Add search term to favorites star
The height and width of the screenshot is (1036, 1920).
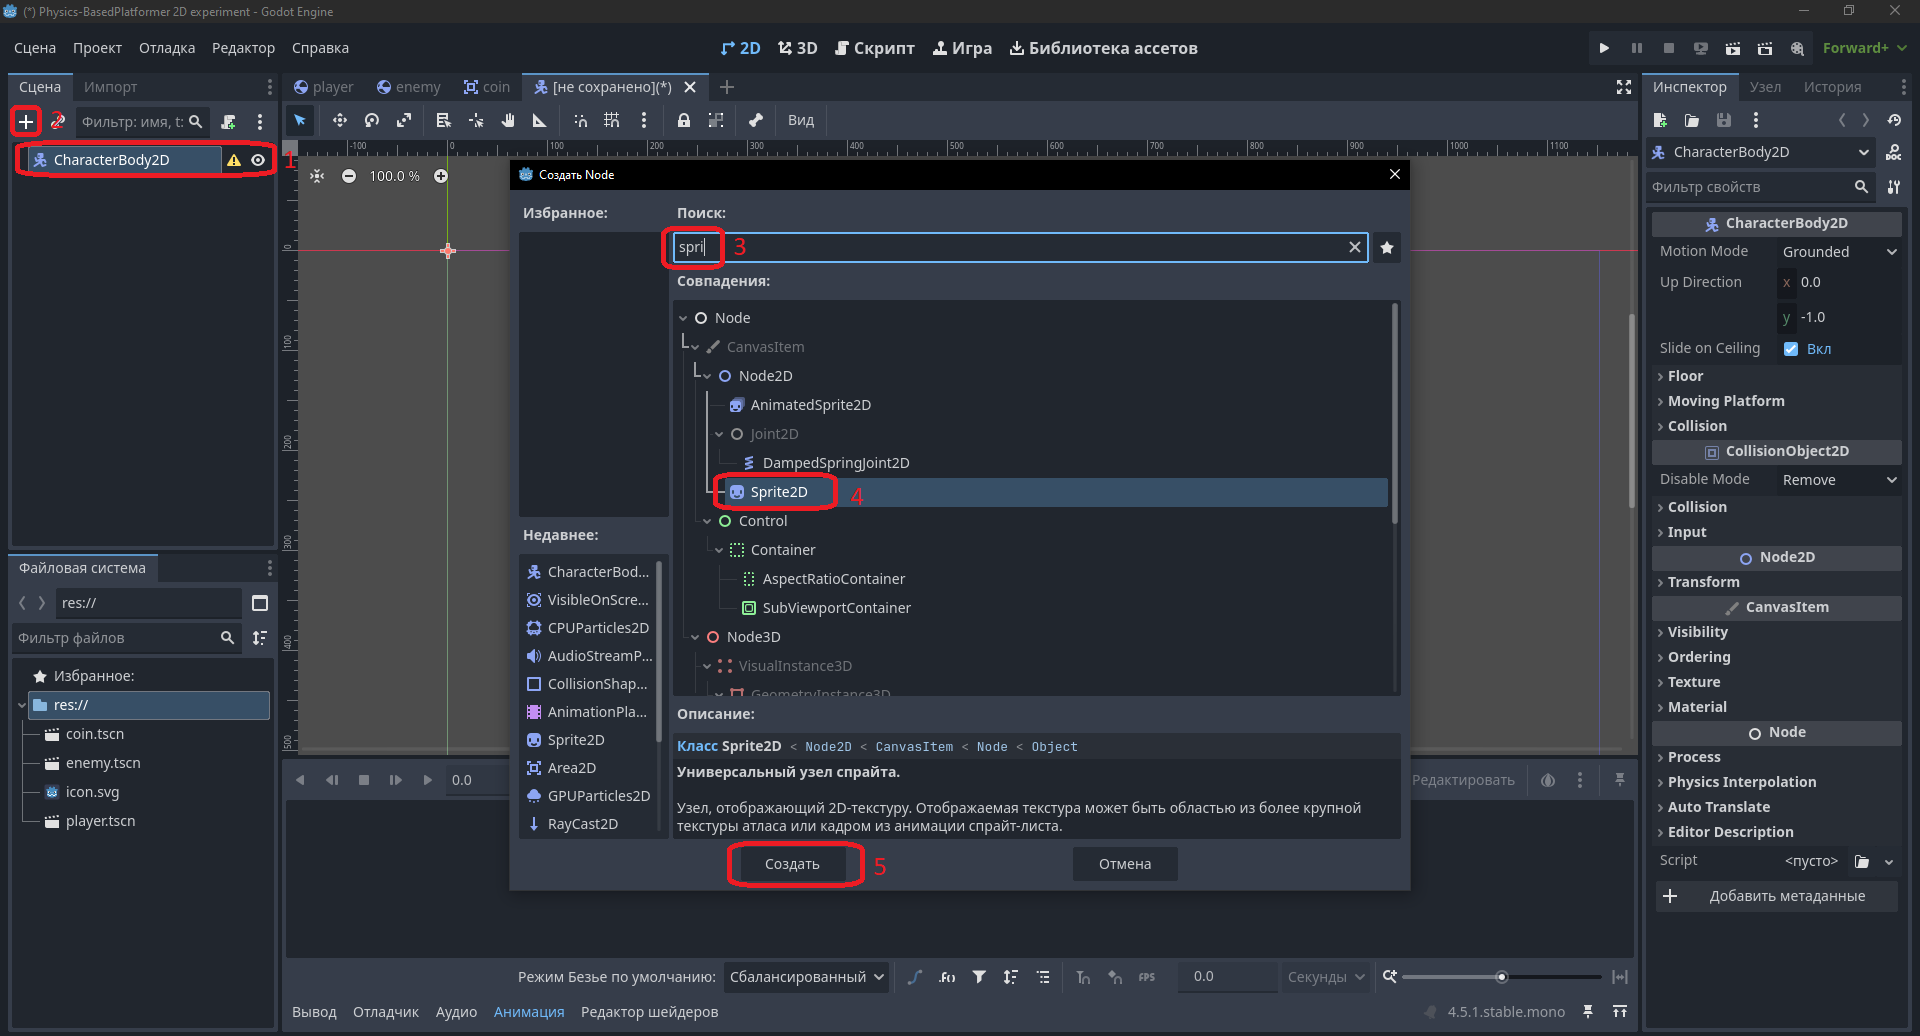pyautogui.click(x=1387, y=247)
